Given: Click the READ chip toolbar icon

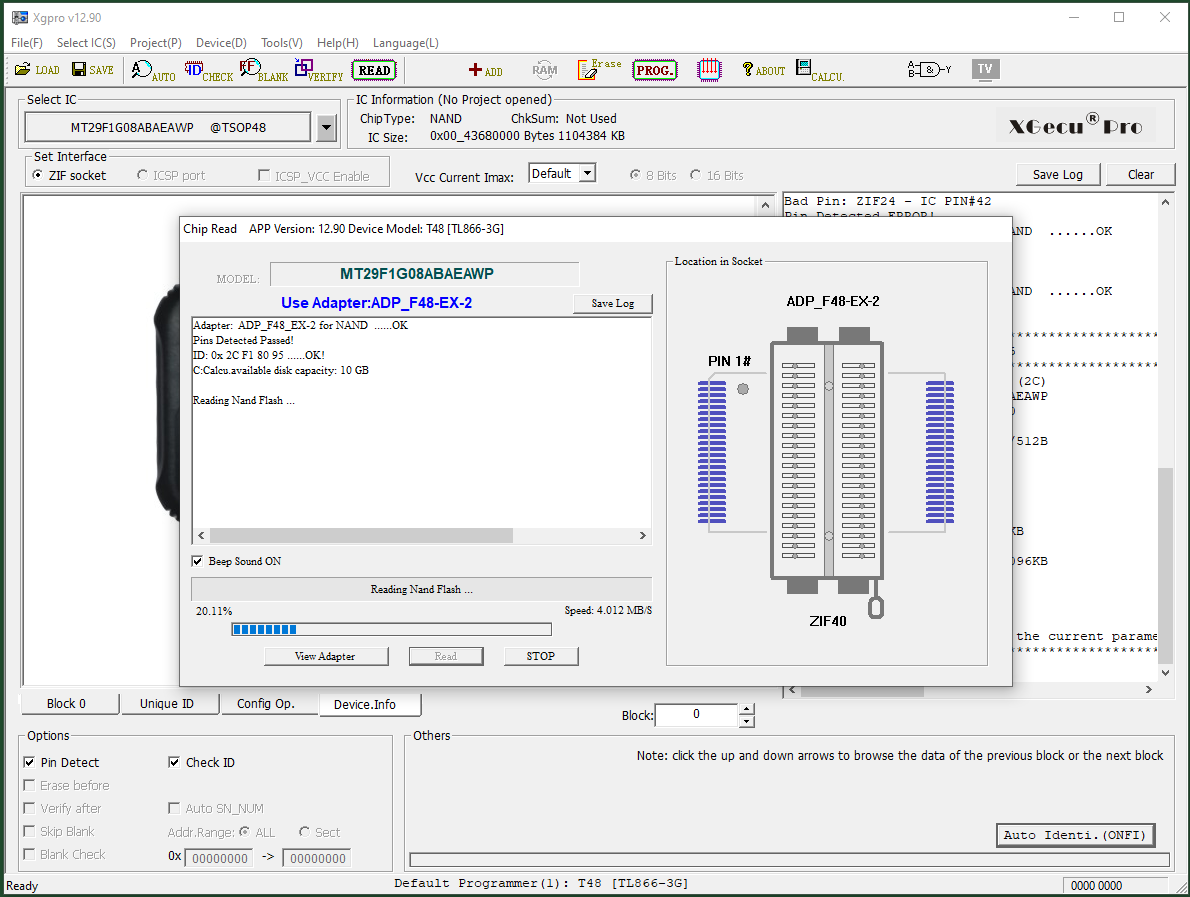Looking at the screenshot, I should click(374, 71).
